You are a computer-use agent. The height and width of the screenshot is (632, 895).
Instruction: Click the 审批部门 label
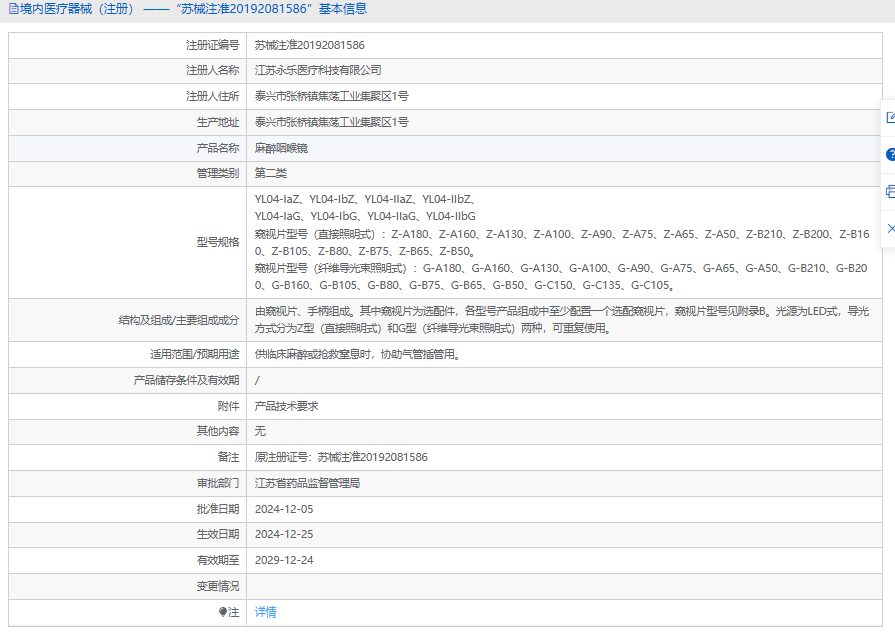(x=218, y=484)
